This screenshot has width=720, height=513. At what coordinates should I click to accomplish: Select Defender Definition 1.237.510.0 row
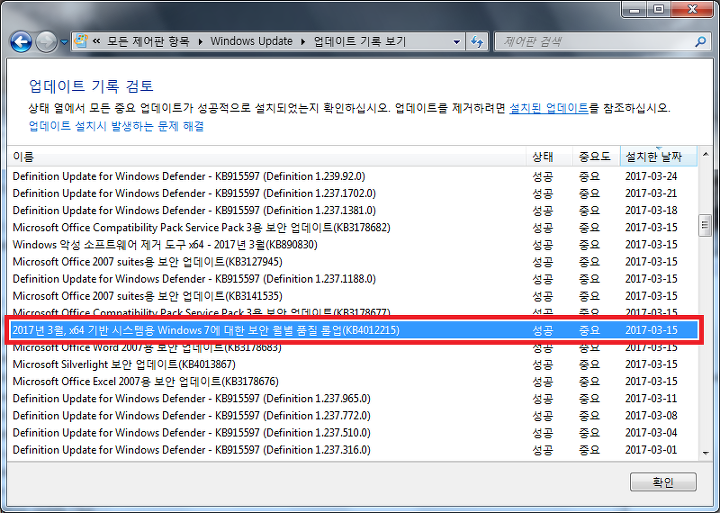(x=353, y=433)
